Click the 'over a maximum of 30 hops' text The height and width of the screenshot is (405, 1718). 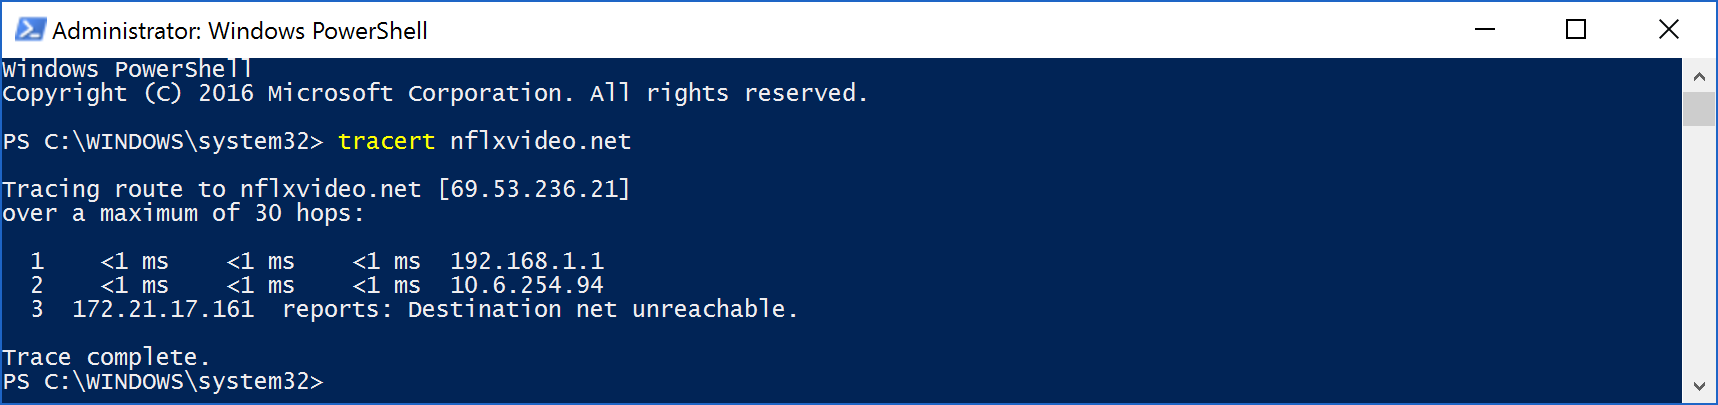click(x=183, y=213)
